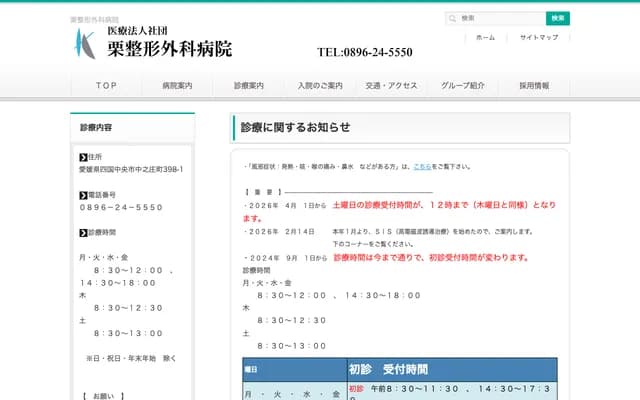
Task: Click the magnifier icon in search box
Action: coord(454,18)
